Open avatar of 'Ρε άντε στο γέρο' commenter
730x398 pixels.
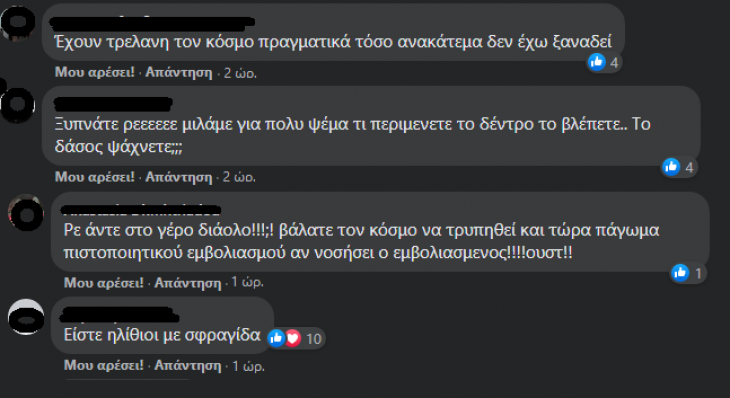[26, 213]
